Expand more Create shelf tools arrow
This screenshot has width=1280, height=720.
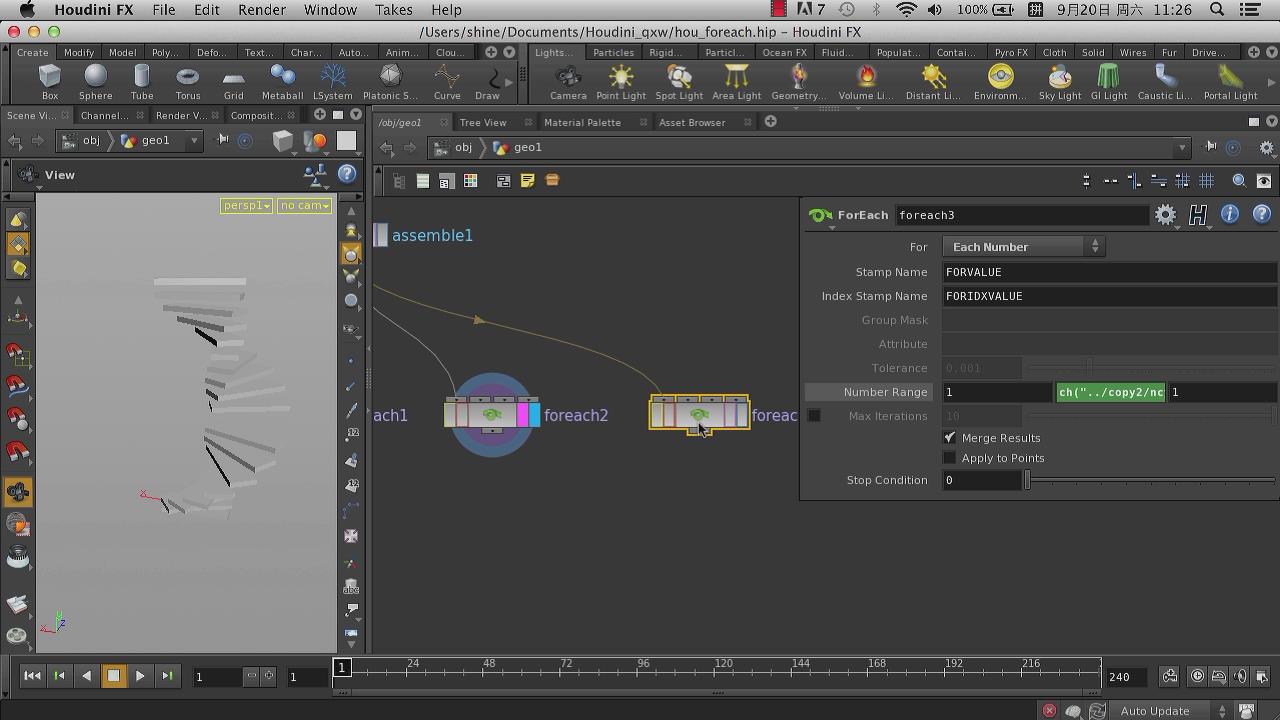tap(509, 82)
